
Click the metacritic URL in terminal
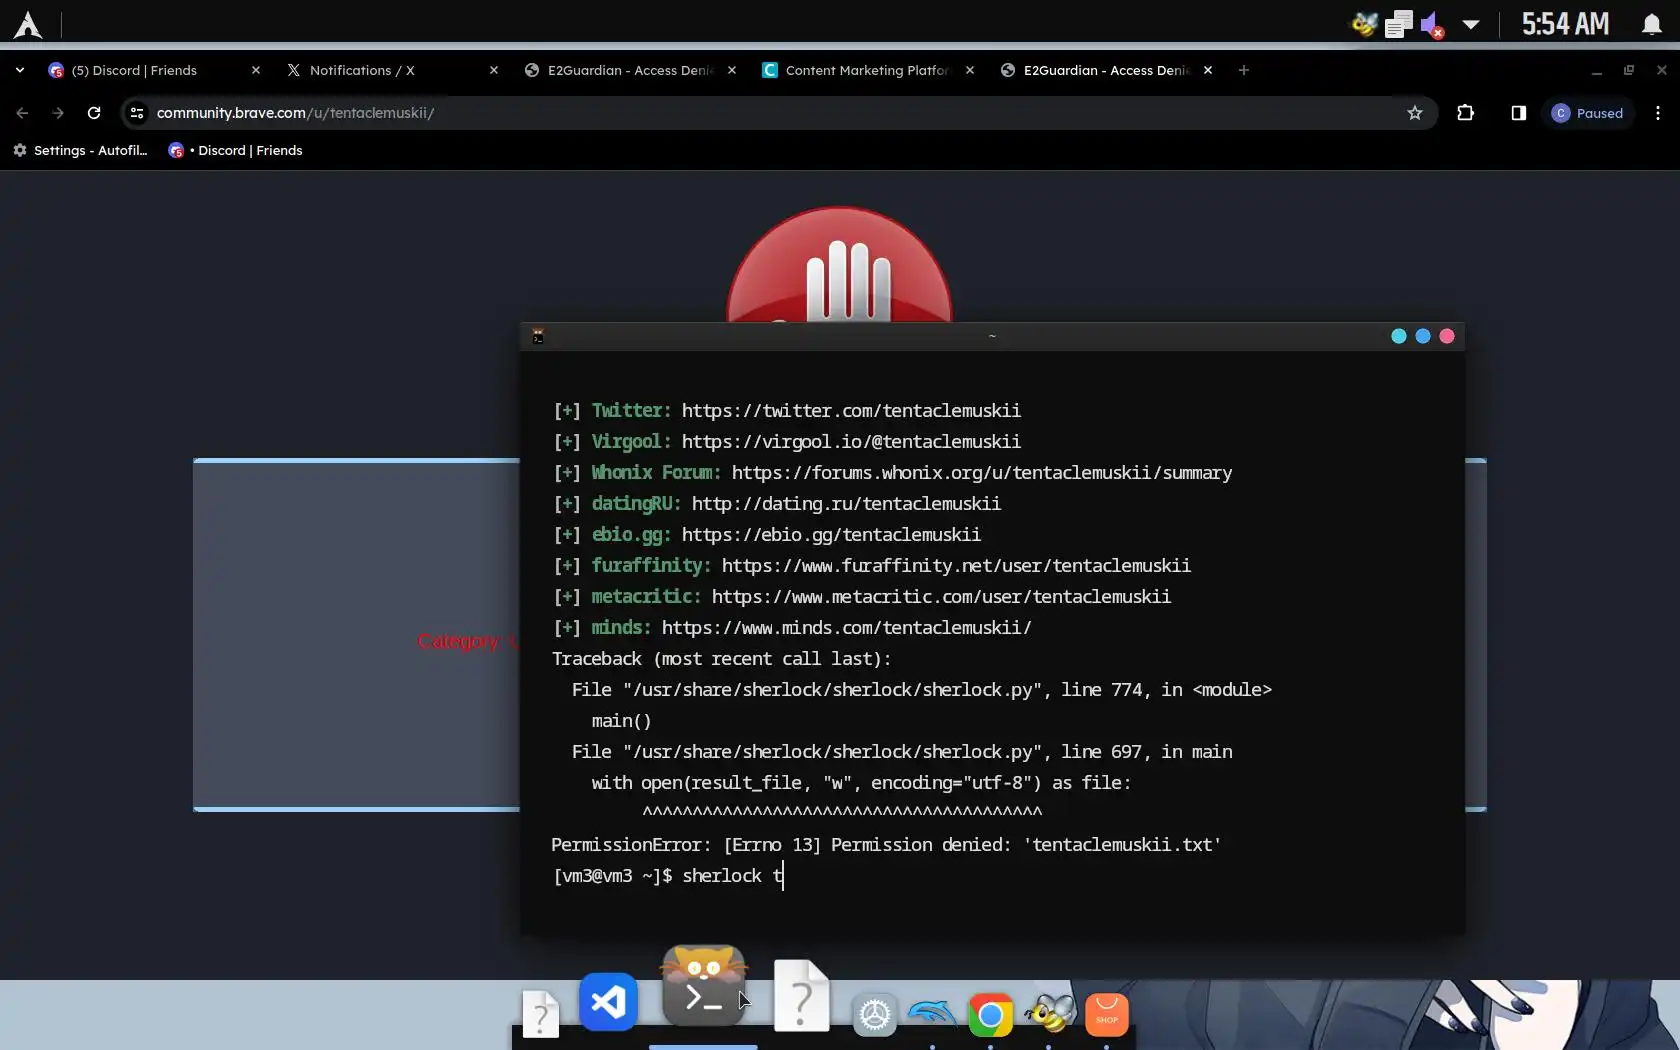(x=941, y=597)
